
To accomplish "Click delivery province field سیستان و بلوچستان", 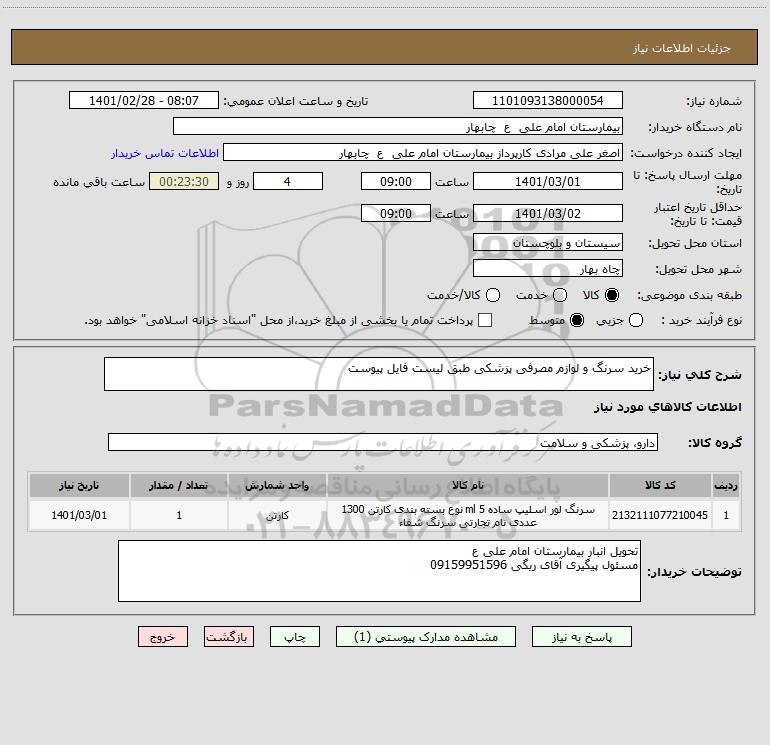I will click(548, 243).
